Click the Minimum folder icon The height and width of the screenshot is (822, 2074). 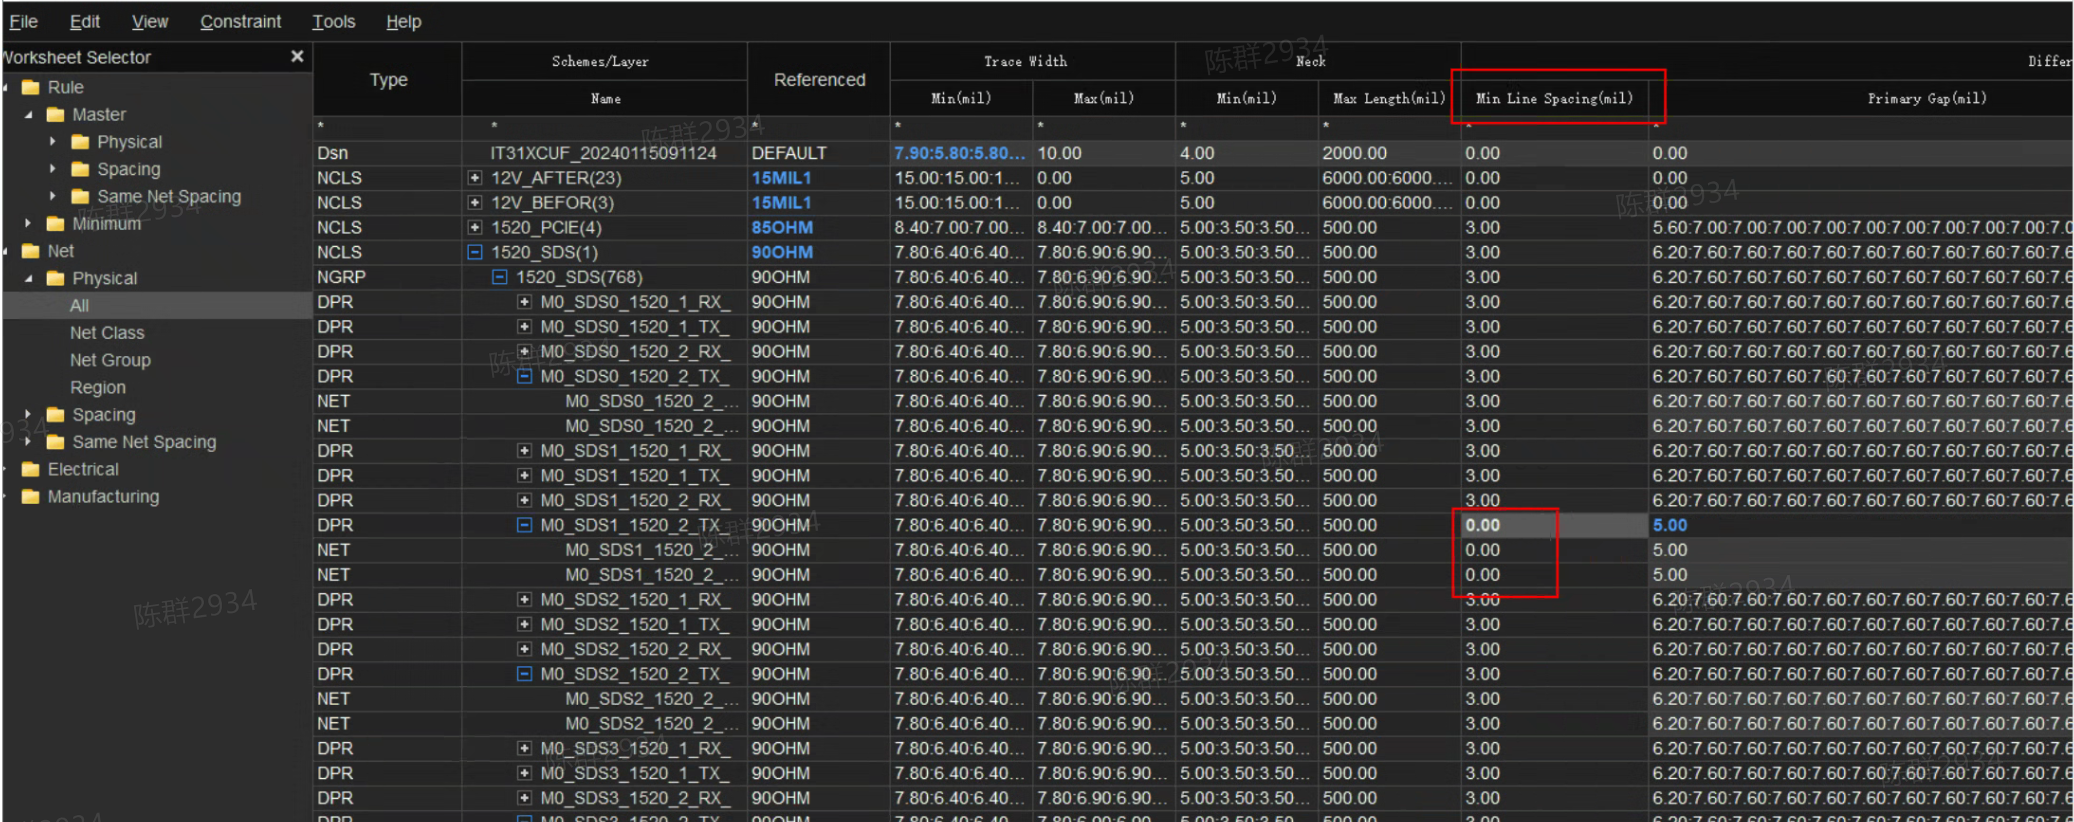(x=55, y=223)
